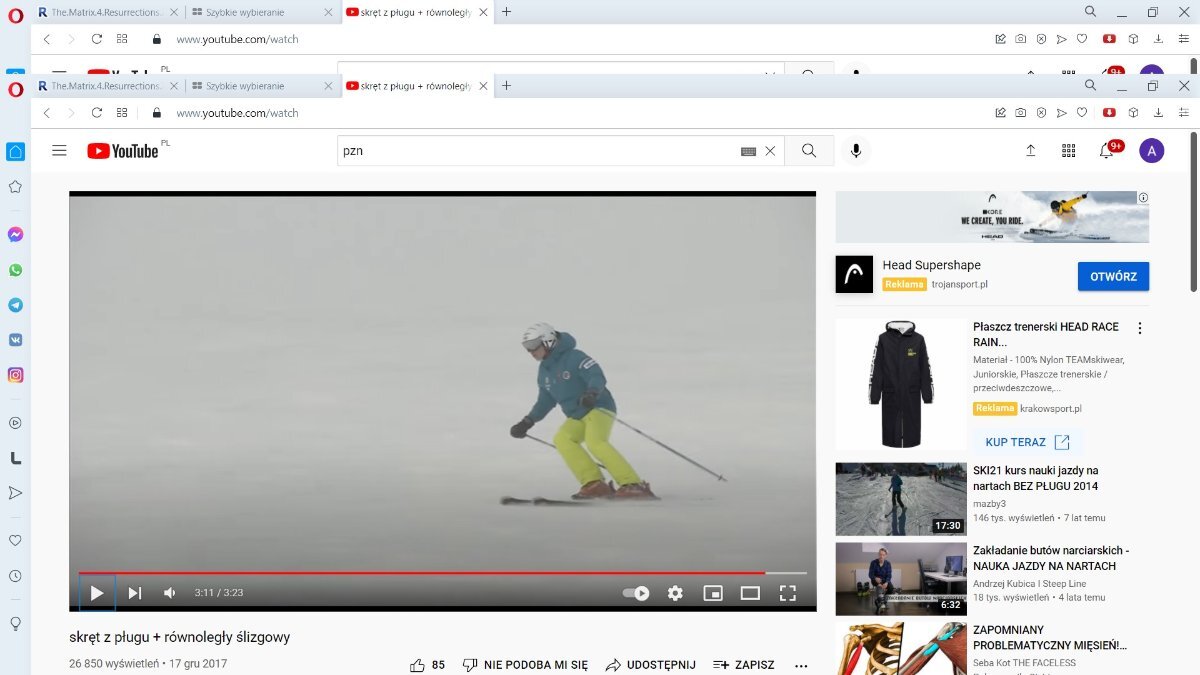Open WhatsApp in Opera sidebar
Viewport: 1200px width, 675px height.
(x=15, y=270)
